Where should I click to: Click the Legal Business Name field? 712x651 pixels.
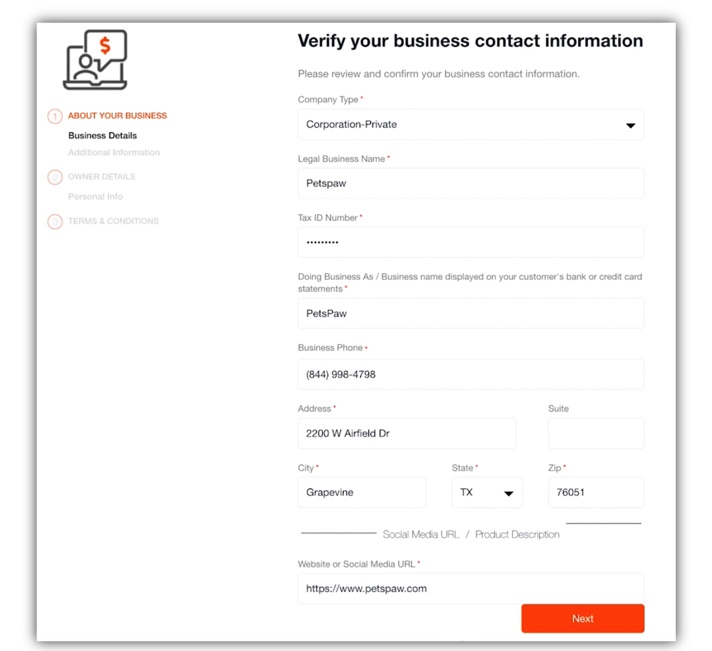coord(471,183)
